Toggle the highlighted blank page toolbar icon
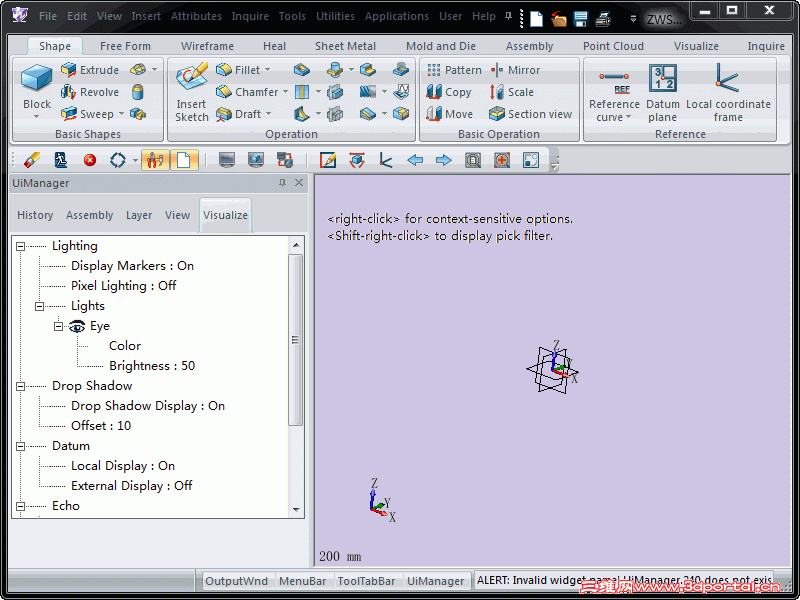 tap(184, 160)
